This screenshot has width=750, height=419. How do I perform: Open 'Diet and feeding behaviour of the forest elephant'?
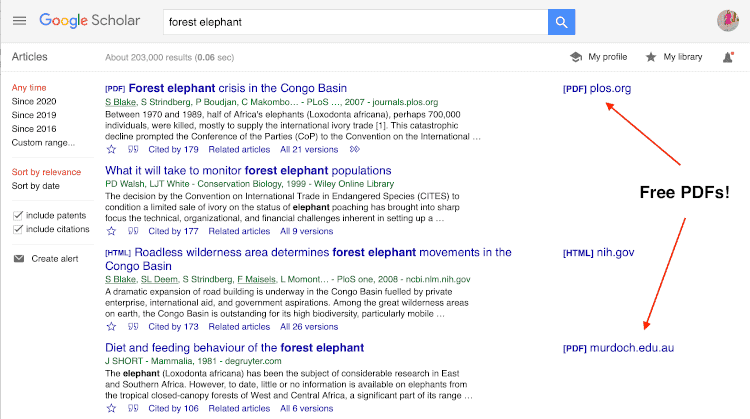(x=234, y=348)
